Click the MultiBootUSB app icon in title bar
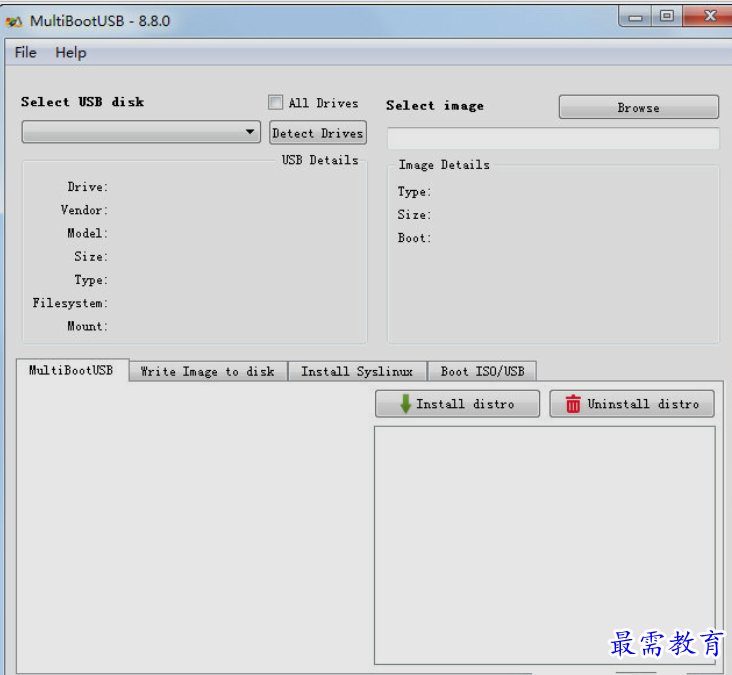This screenshot has height=675, width=732. (x=14, y=21)
